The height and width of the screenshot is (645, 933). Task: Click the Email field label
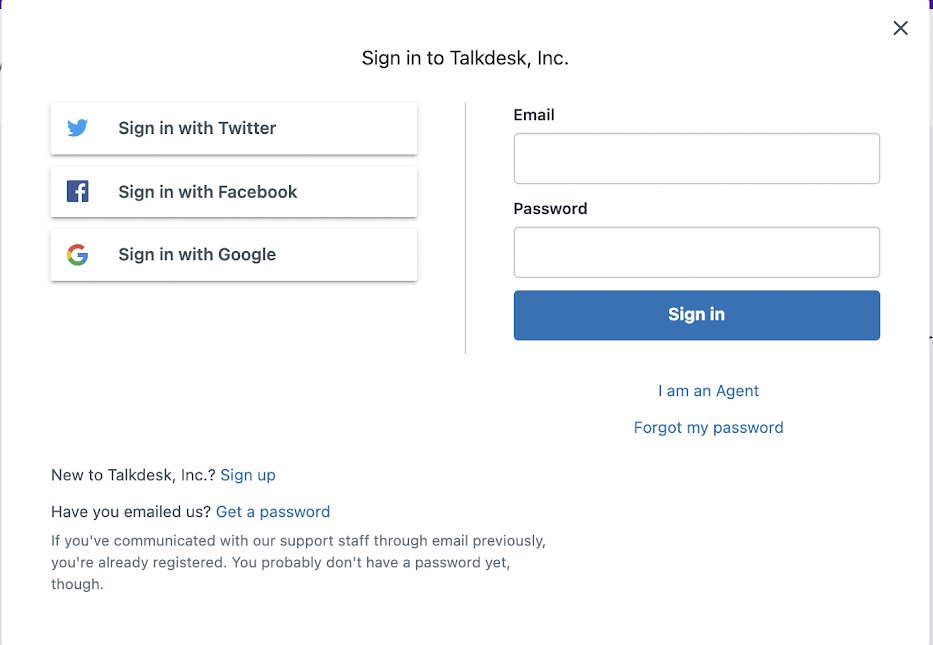click(x=534, y=115)
